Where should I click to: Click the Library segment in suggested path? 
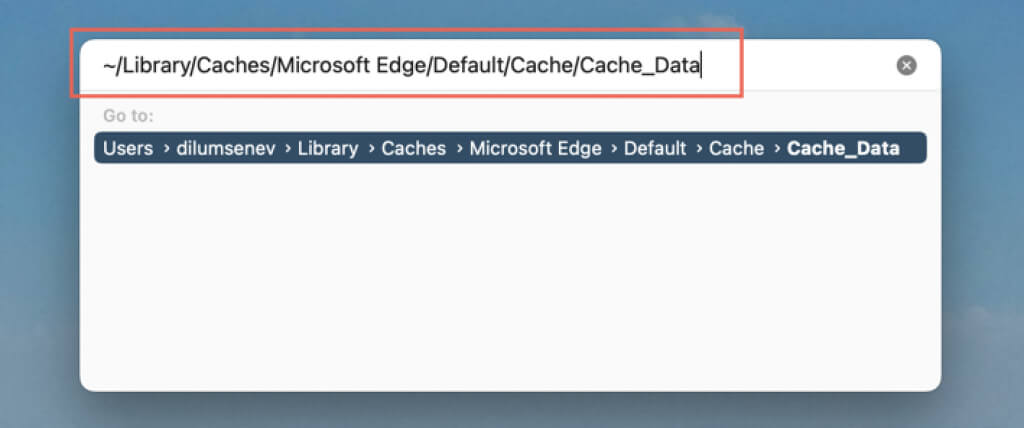pyautogui.click(x=326, y=148)
